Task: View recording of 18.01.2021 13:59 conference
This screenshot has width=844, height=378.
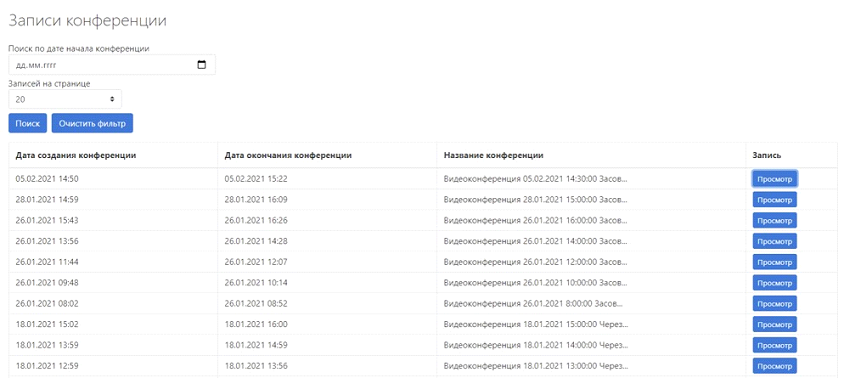Action: (775, 345)
